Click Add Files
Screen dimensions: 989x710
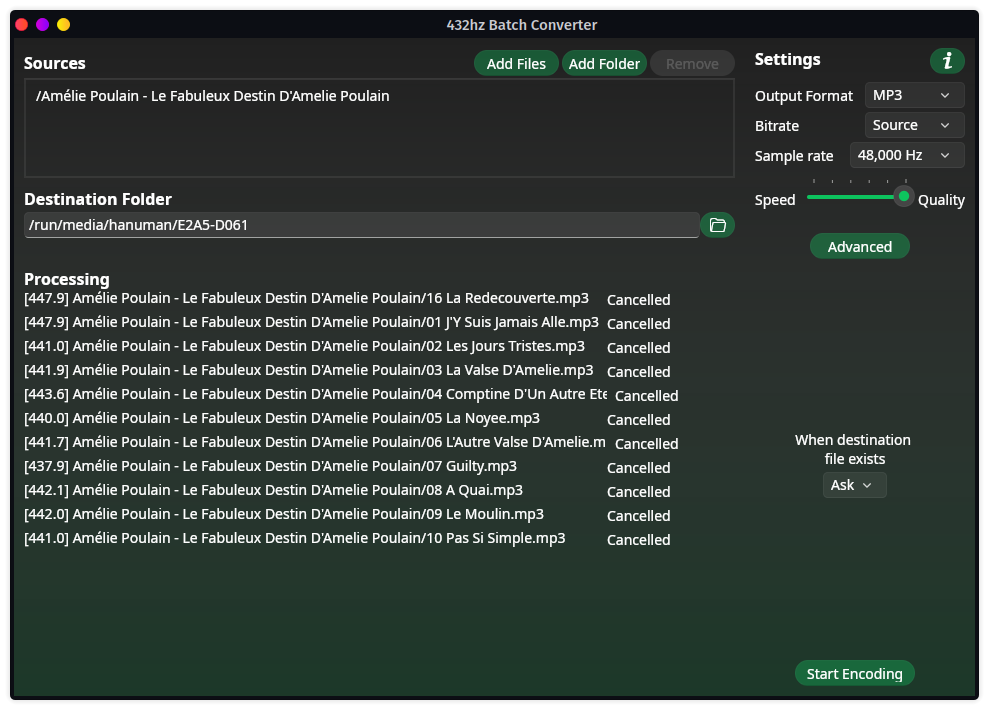click(x=515, y=62)
